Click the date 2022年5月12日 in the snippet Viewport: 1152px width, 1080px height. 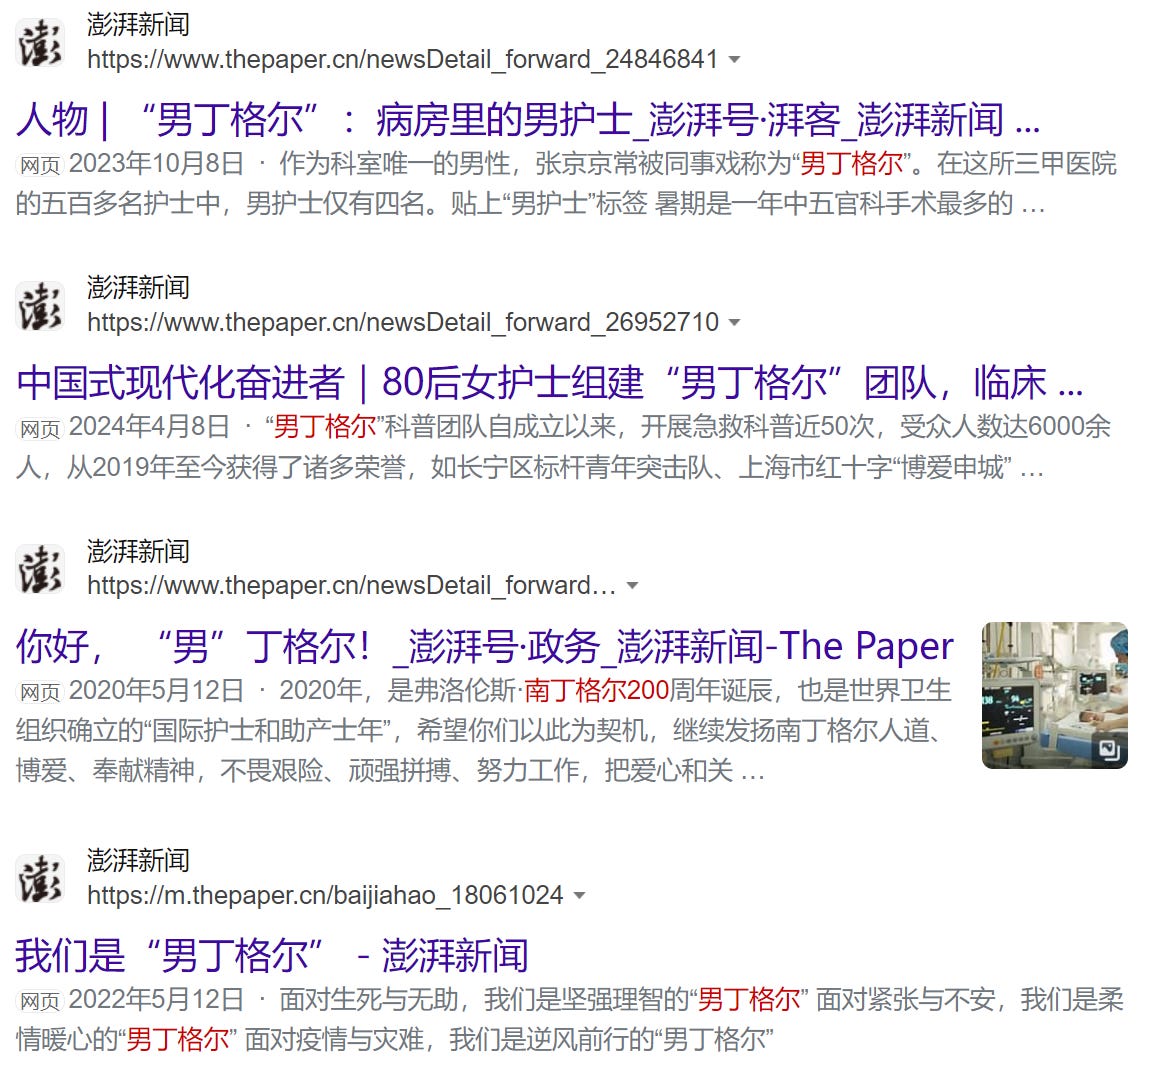[156, 999]
